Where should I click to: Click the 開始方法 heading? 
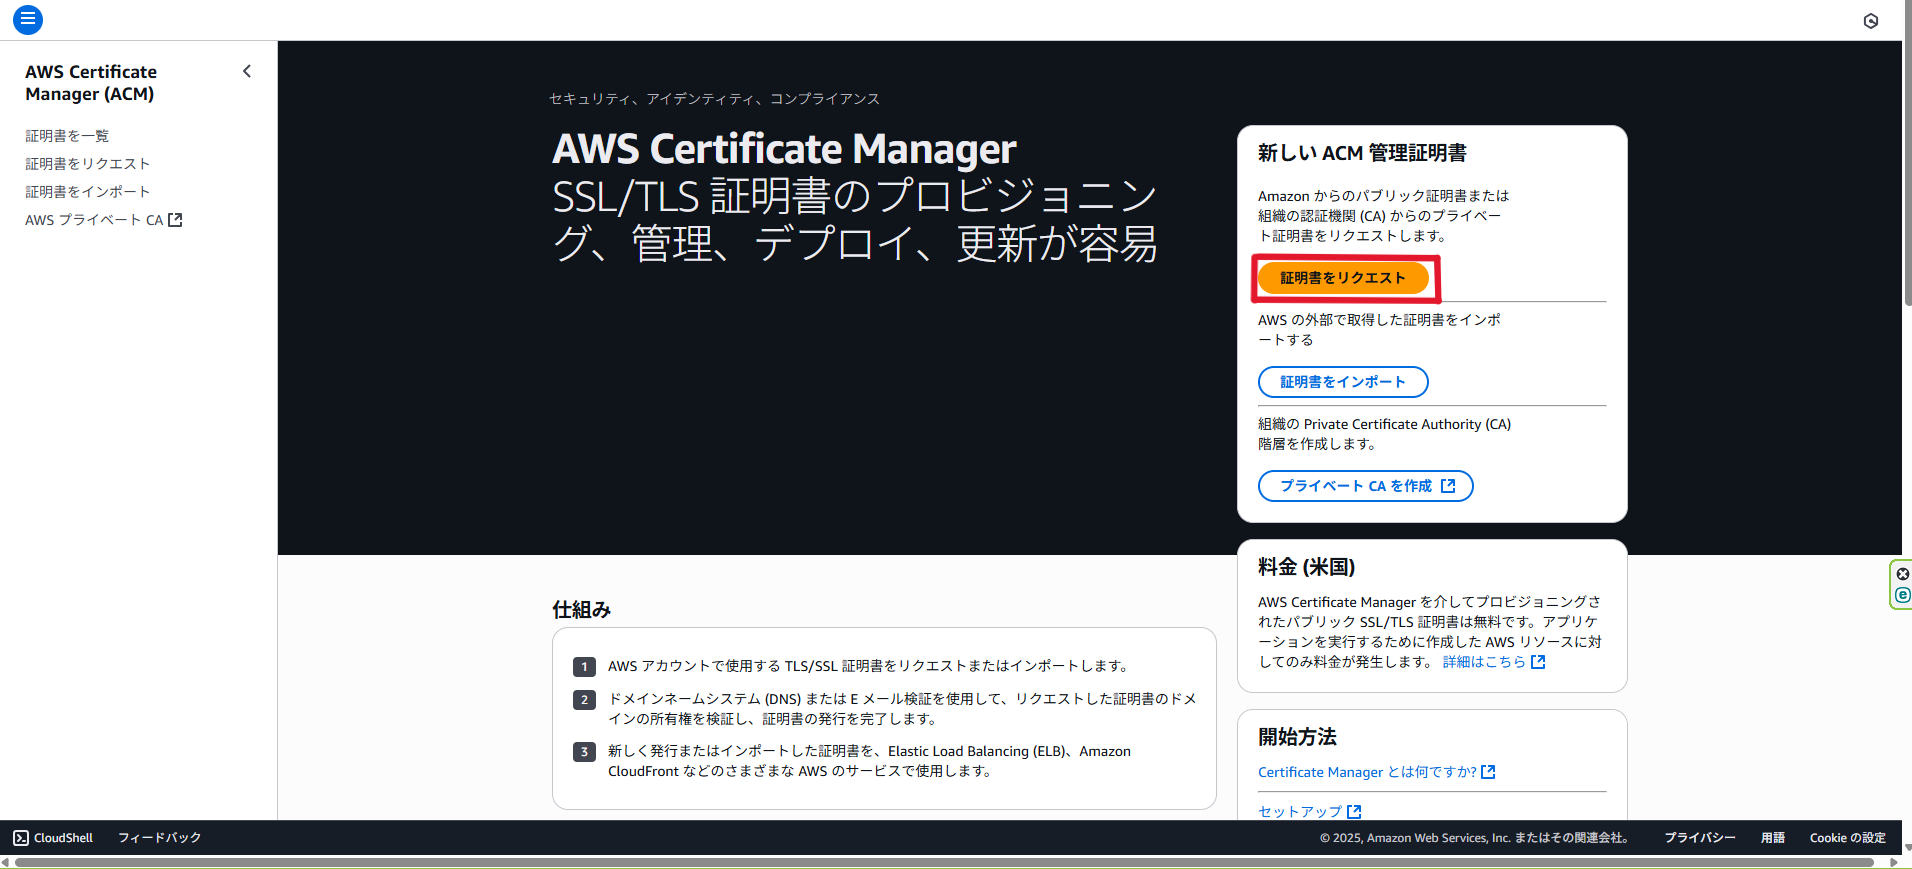point(1298,737)
